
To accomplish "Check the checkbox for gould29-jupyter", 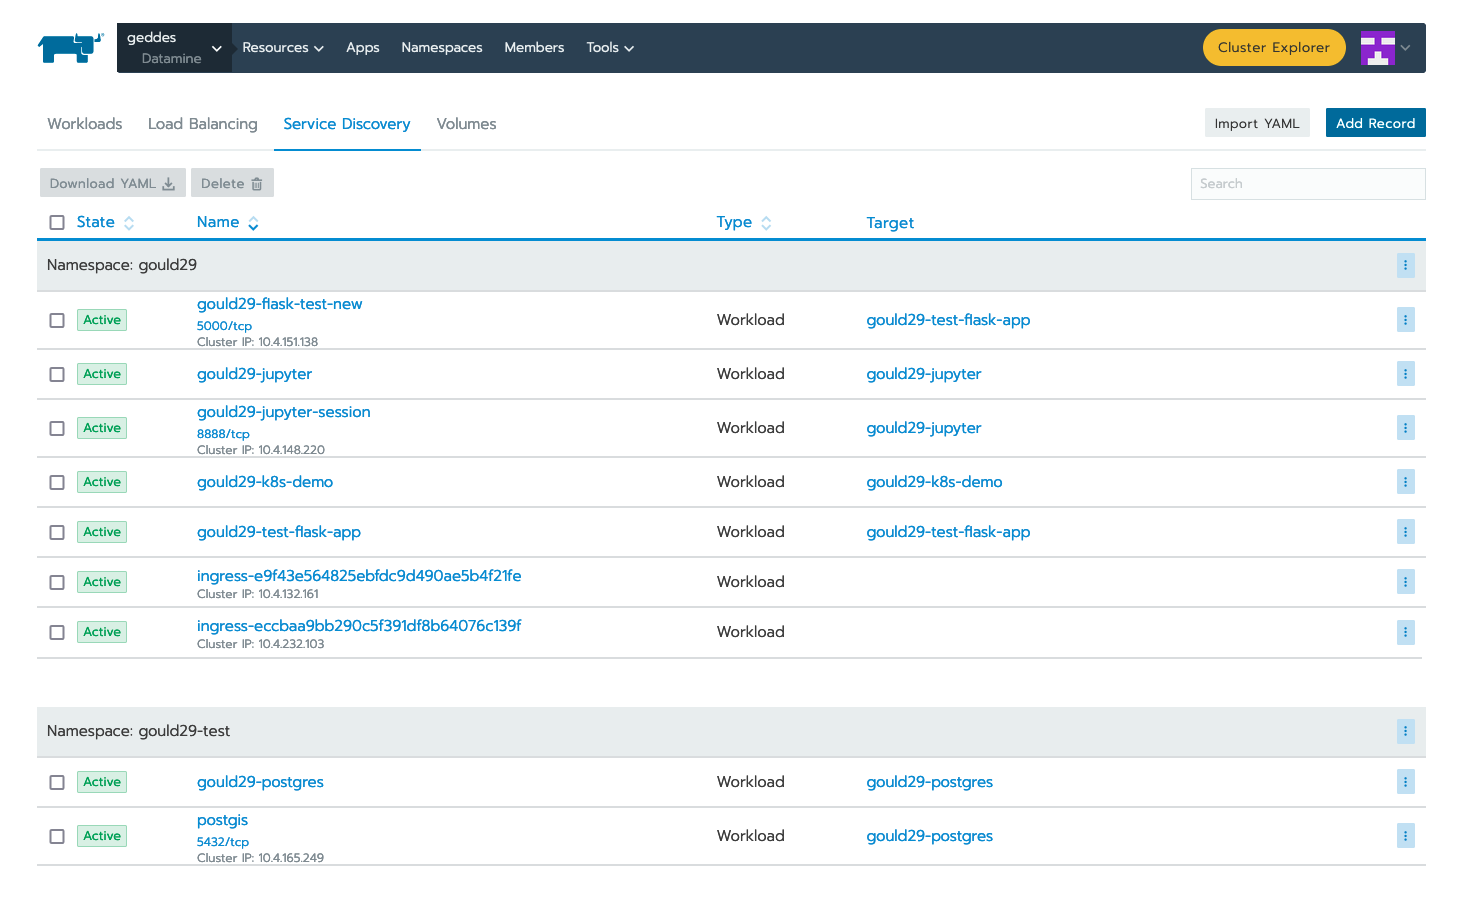I will pos(57,373).
